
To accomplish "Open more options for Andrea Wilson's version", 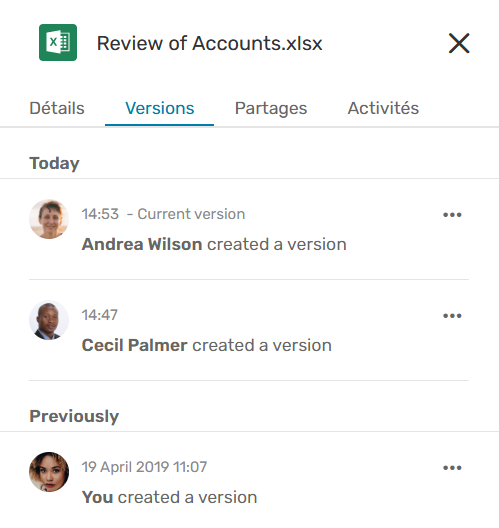I will (x=452, y=215).
